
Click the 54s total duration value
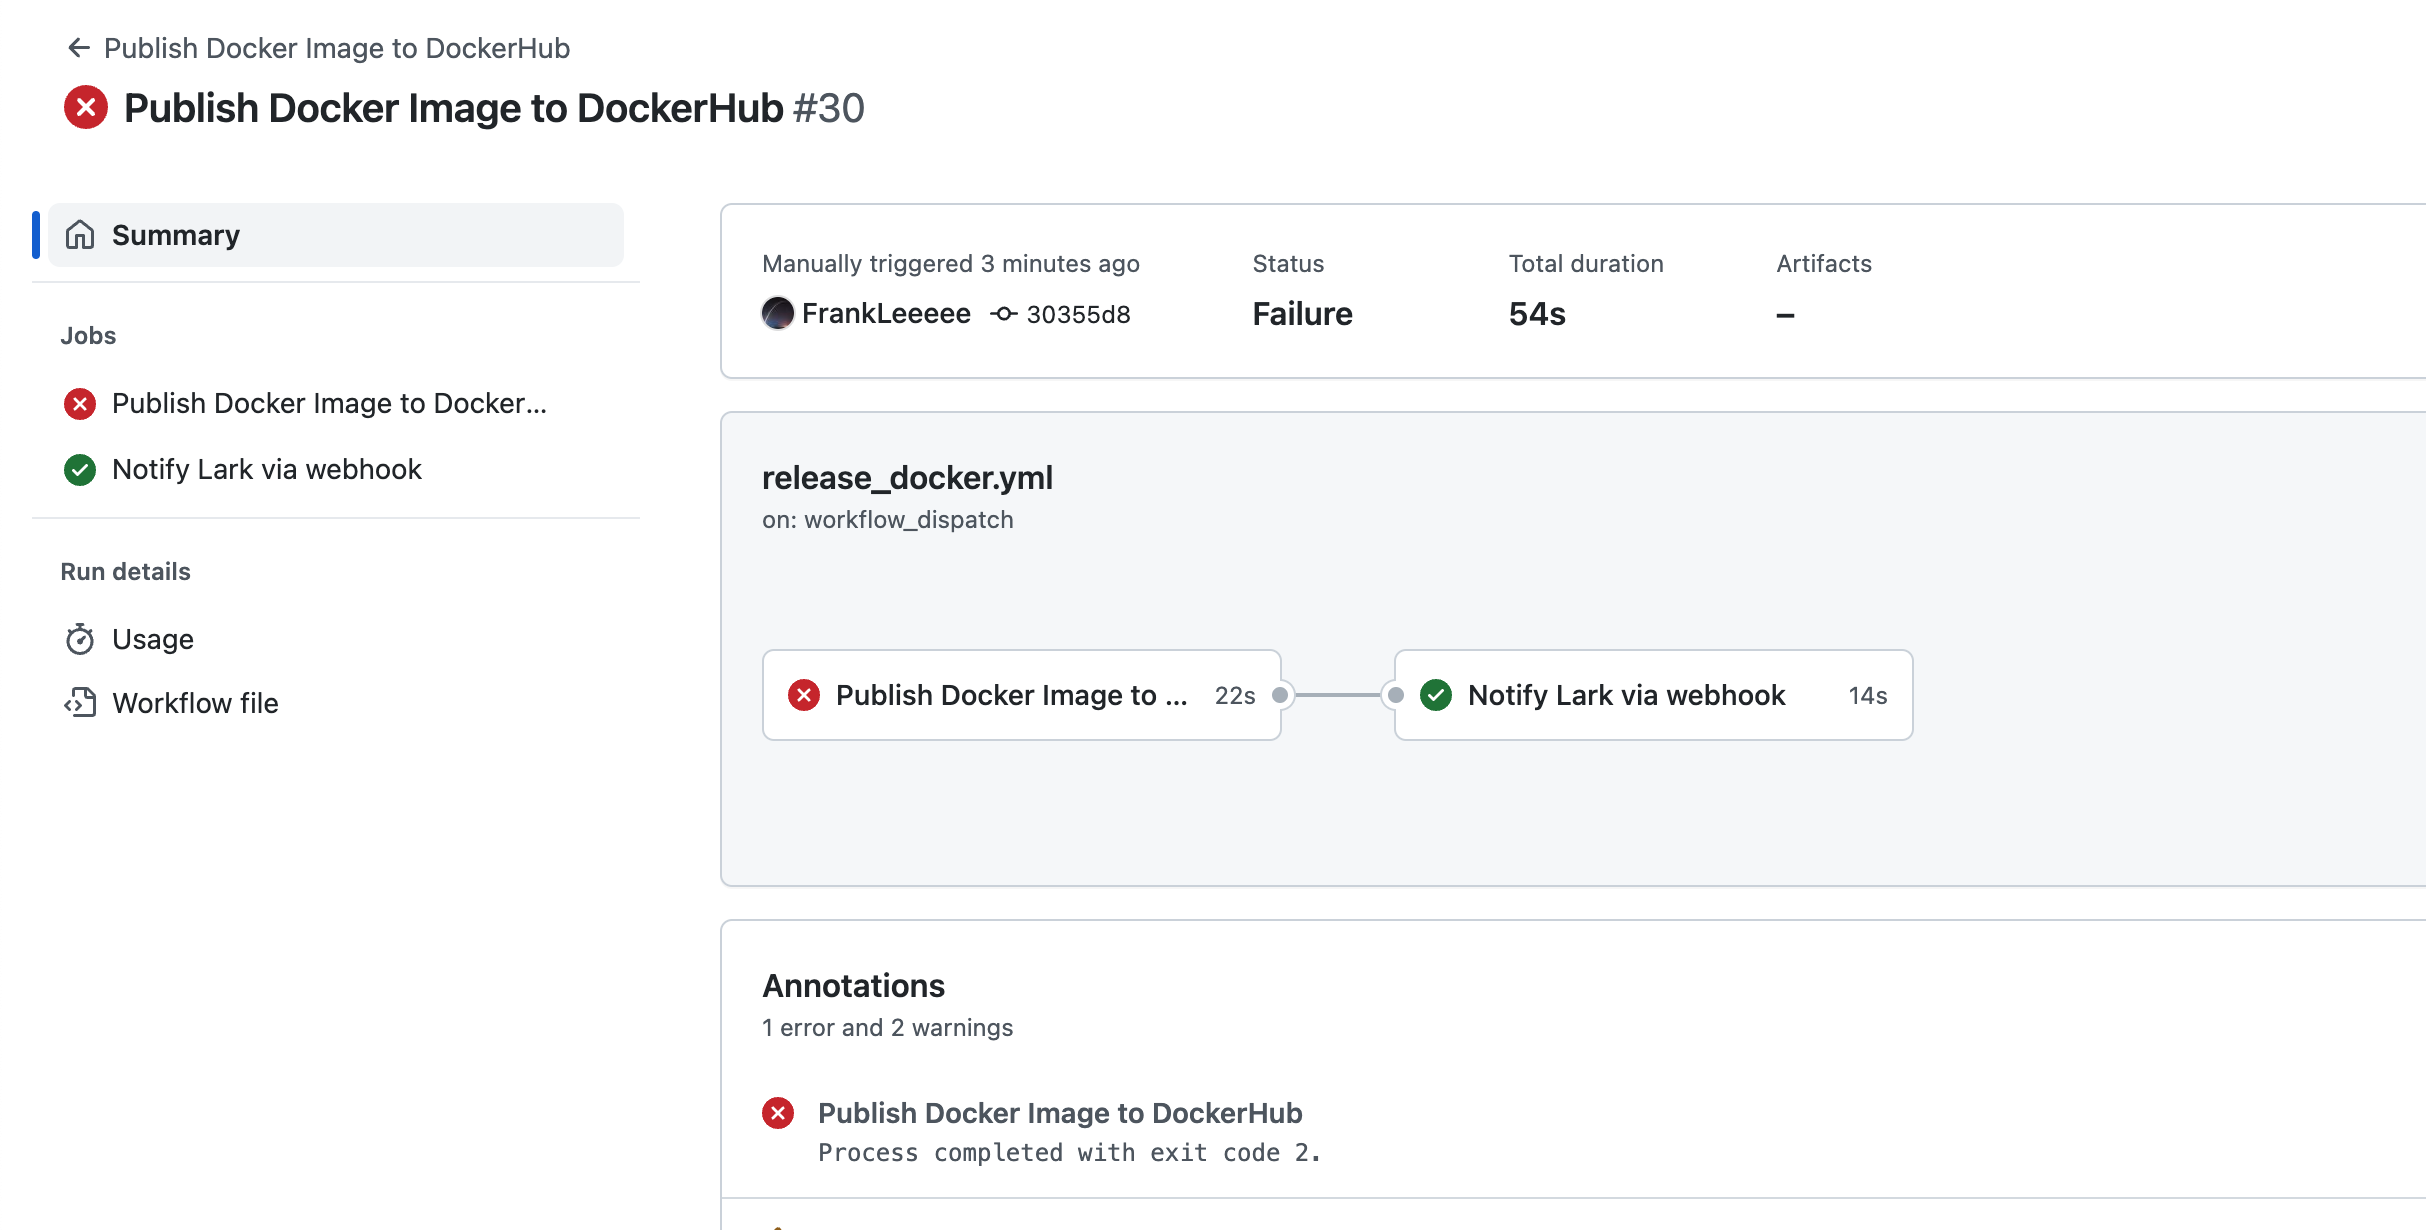(1537, 314)
